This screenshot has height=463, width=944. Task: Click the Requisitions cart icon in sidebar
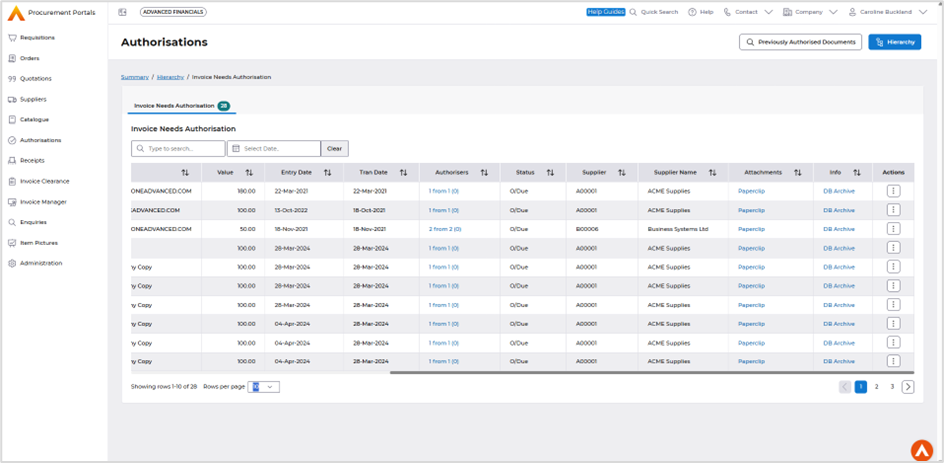pos(12,38)
